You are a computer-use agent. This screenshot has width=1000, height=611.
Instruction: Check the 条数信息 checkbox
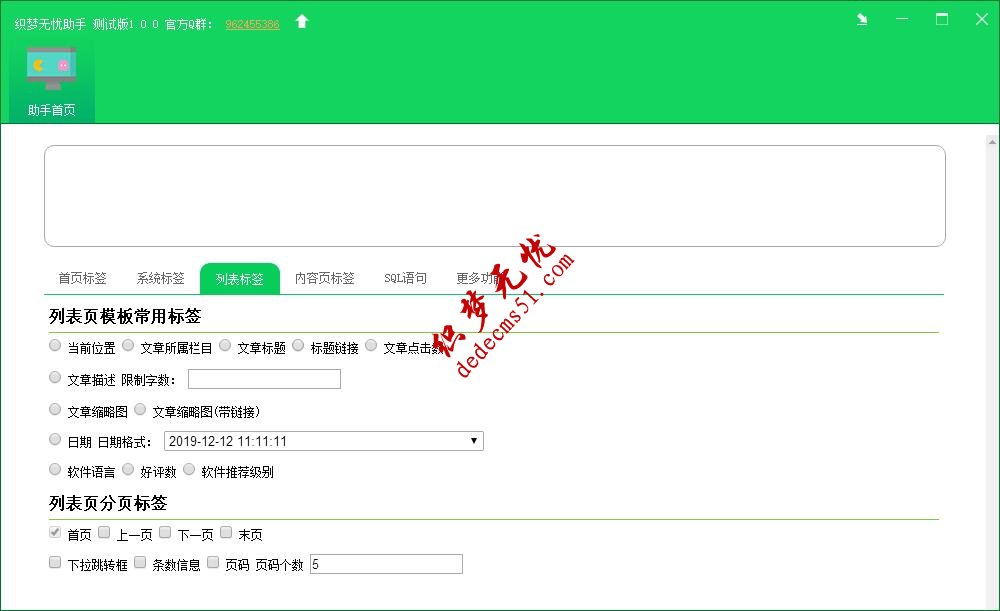pos(139,562)
